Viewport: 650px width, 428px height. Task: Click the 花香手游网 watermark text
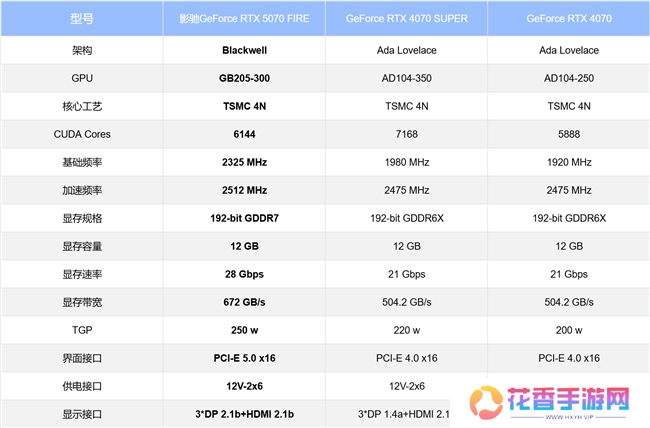(x=569, y=398)
